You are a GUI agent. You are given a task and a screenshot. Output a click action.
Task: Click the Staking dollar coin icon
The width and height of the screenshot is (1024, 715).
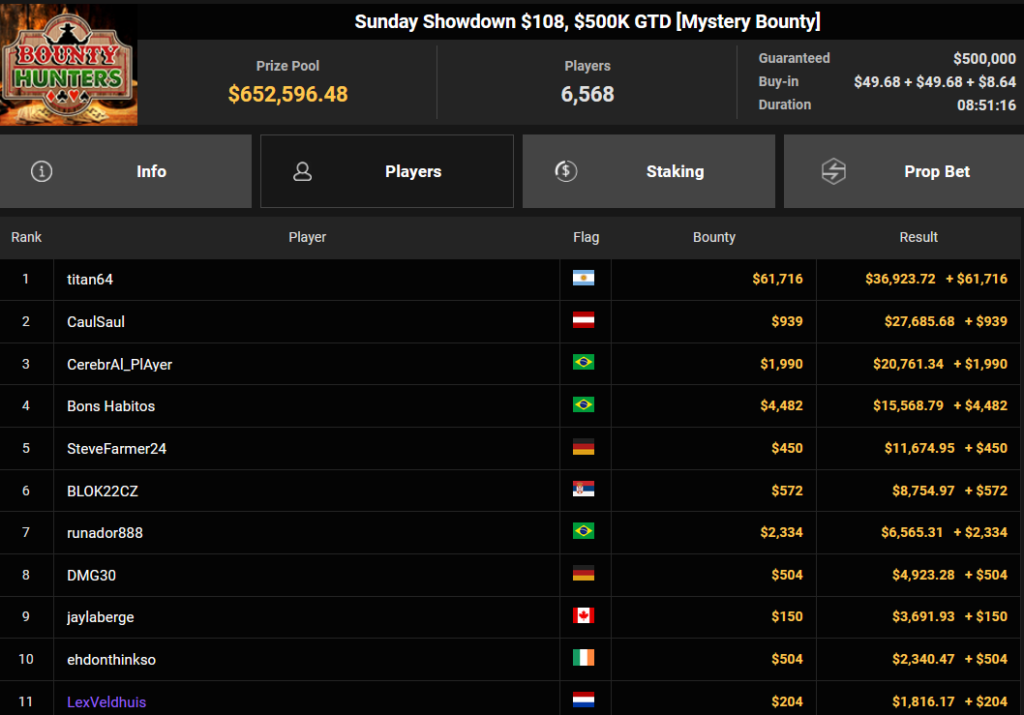566,171
